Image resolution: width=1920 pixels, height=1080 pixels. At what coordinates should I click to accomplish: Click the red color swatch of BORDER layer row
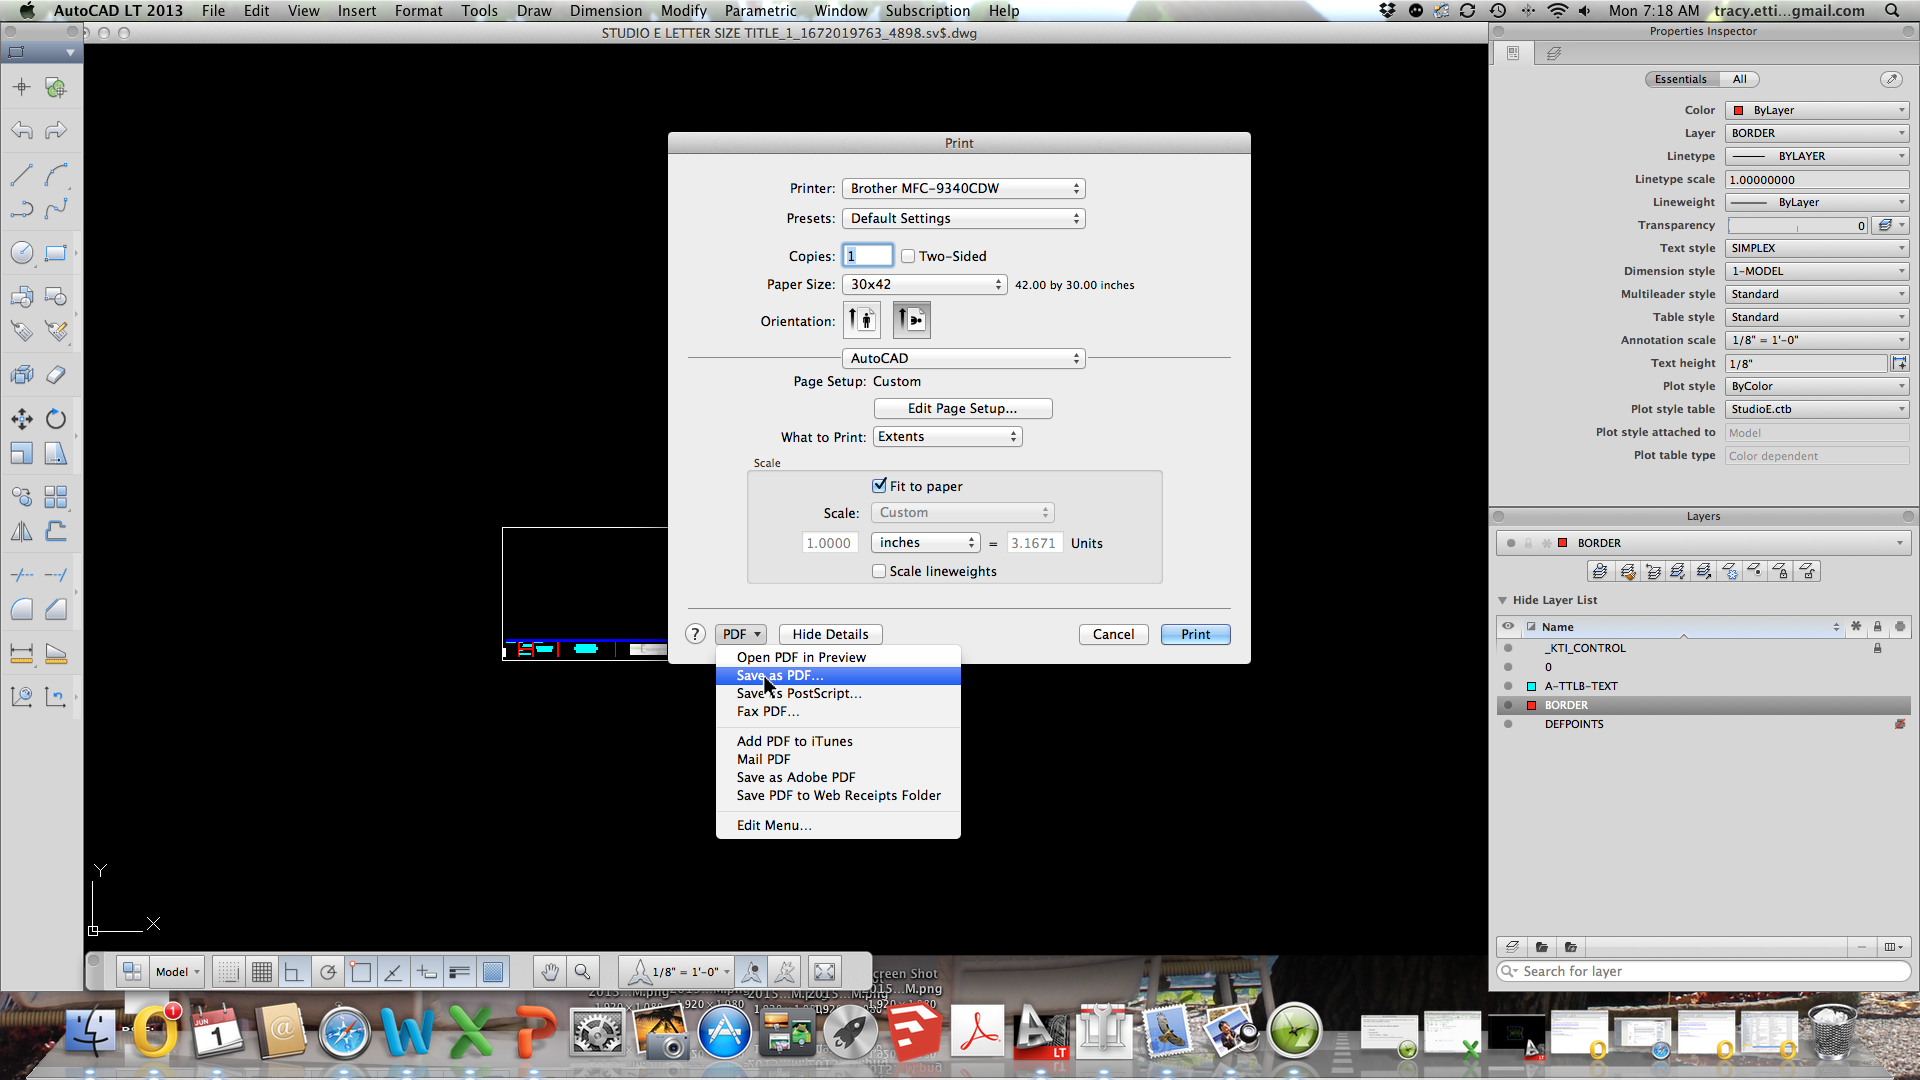coord(1531,705)
